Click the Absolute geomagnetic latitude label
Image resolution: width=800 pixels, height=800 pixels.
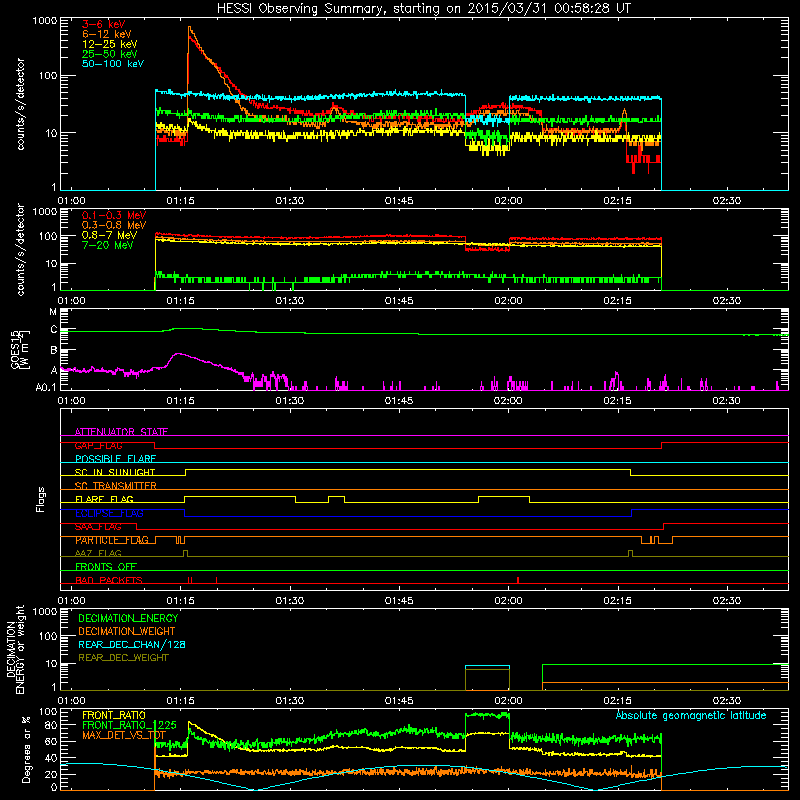pyautogui.click(x=691, y=715)
